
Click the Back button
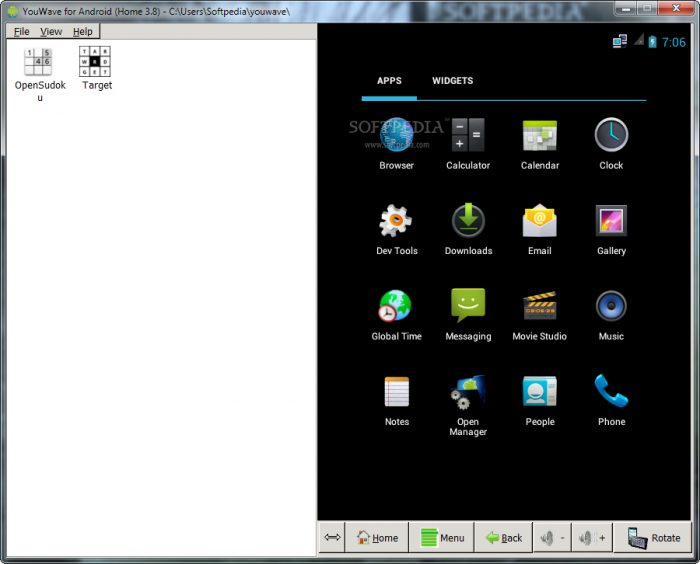(504, 538)
